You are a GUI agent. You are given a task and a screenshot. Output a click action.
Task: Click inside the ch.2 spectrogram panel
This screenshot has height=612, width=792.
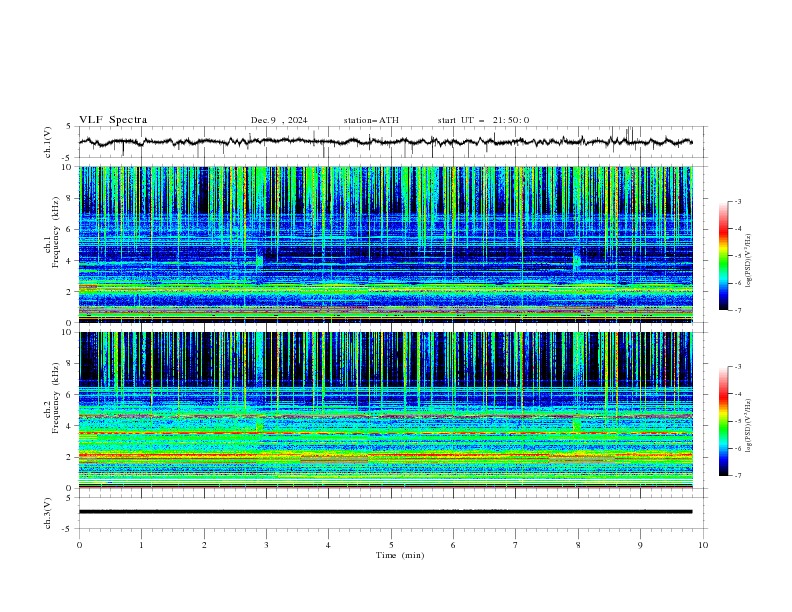(385, 410)
